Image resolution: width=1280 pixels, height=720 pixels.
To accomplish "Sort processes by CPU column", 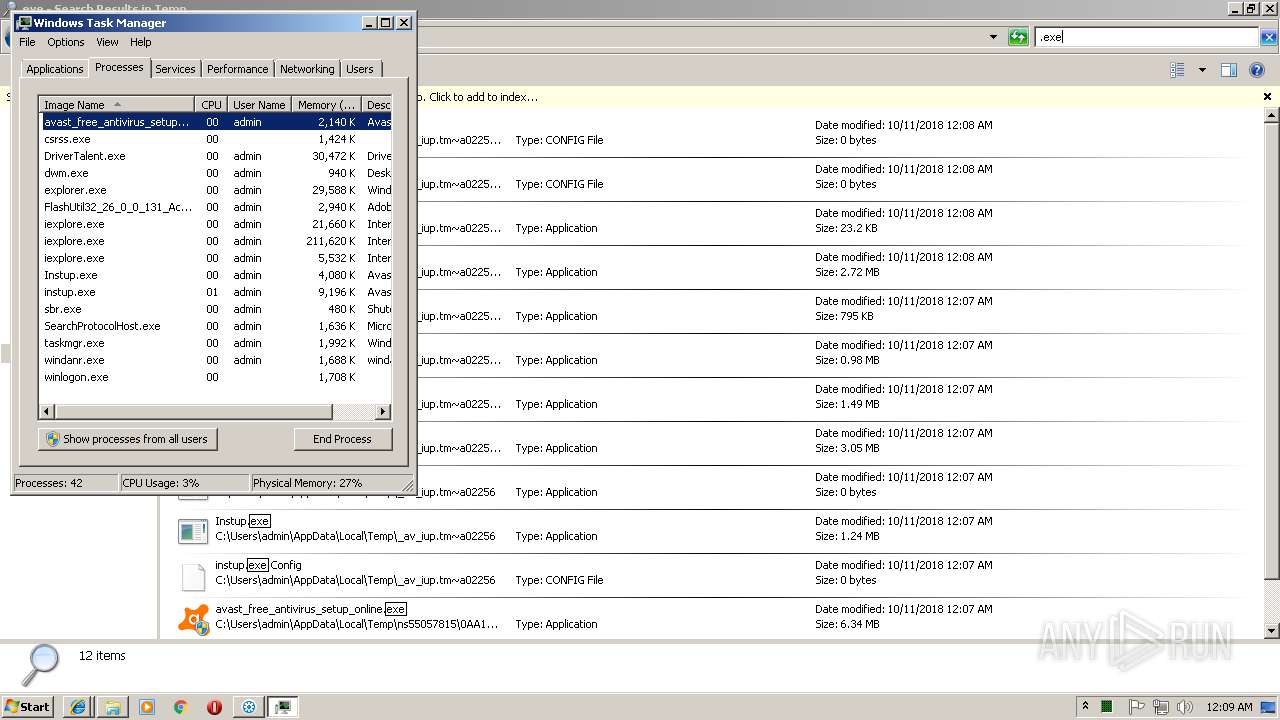I will [211, 105].
